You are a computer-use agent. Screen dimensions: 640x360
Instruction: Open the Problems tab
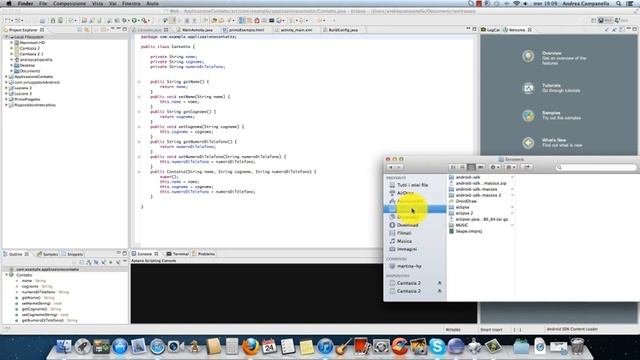coord(204,254)
